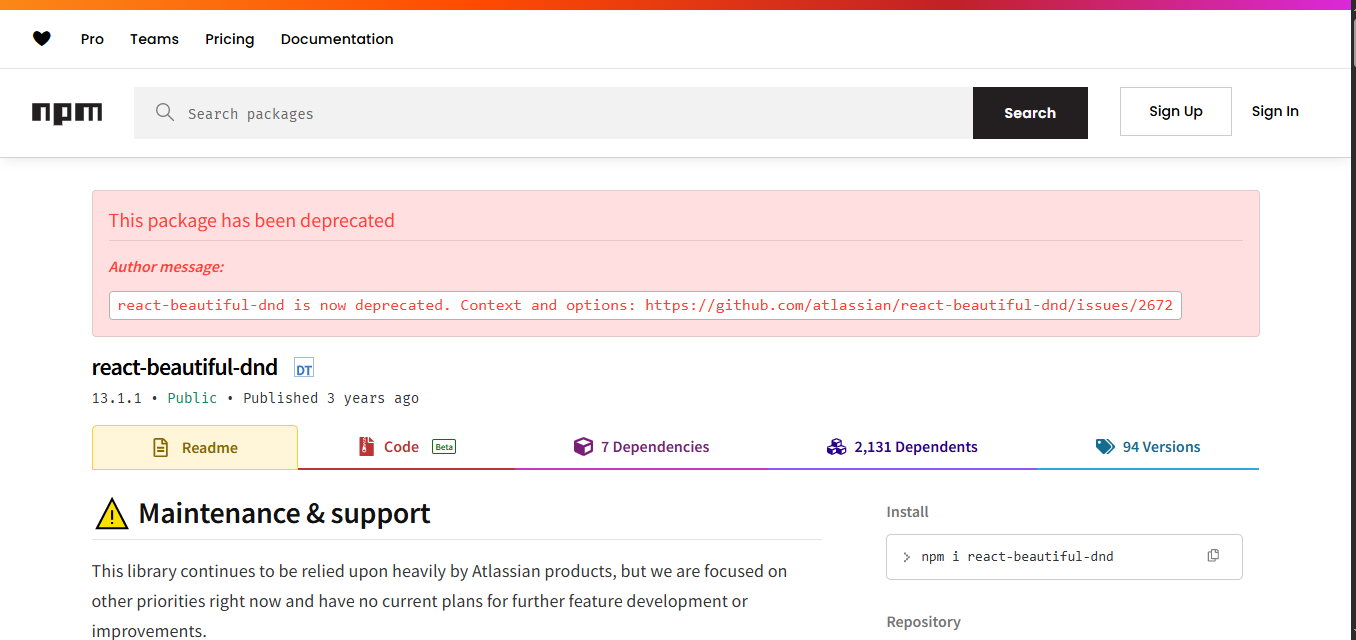This screenshot has height=640, width=1356.
Task: Click the Readme file icon
Action: click(160, 448)
